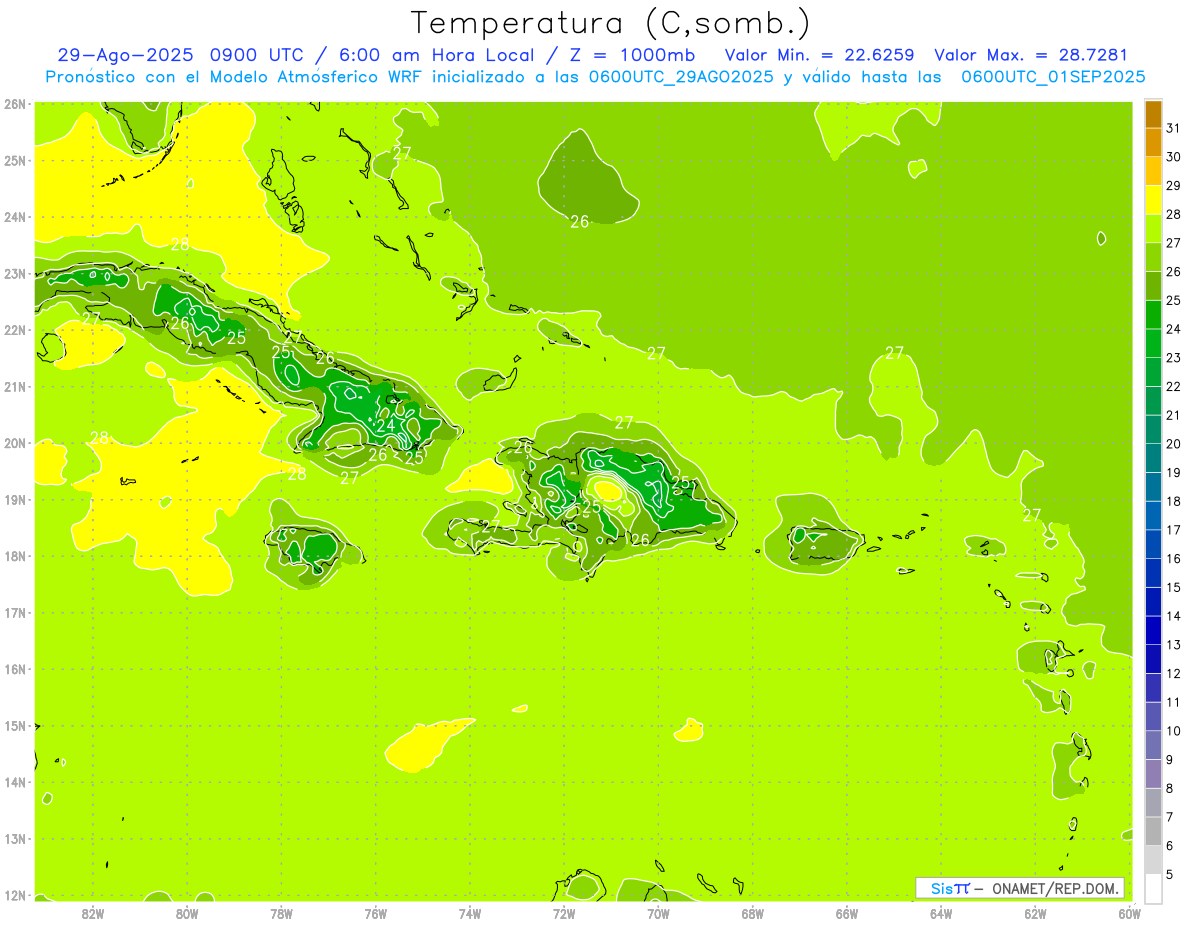Click the dark orange swatch above 31
The image size is (1200, 927).
[x=1153, y=114]
